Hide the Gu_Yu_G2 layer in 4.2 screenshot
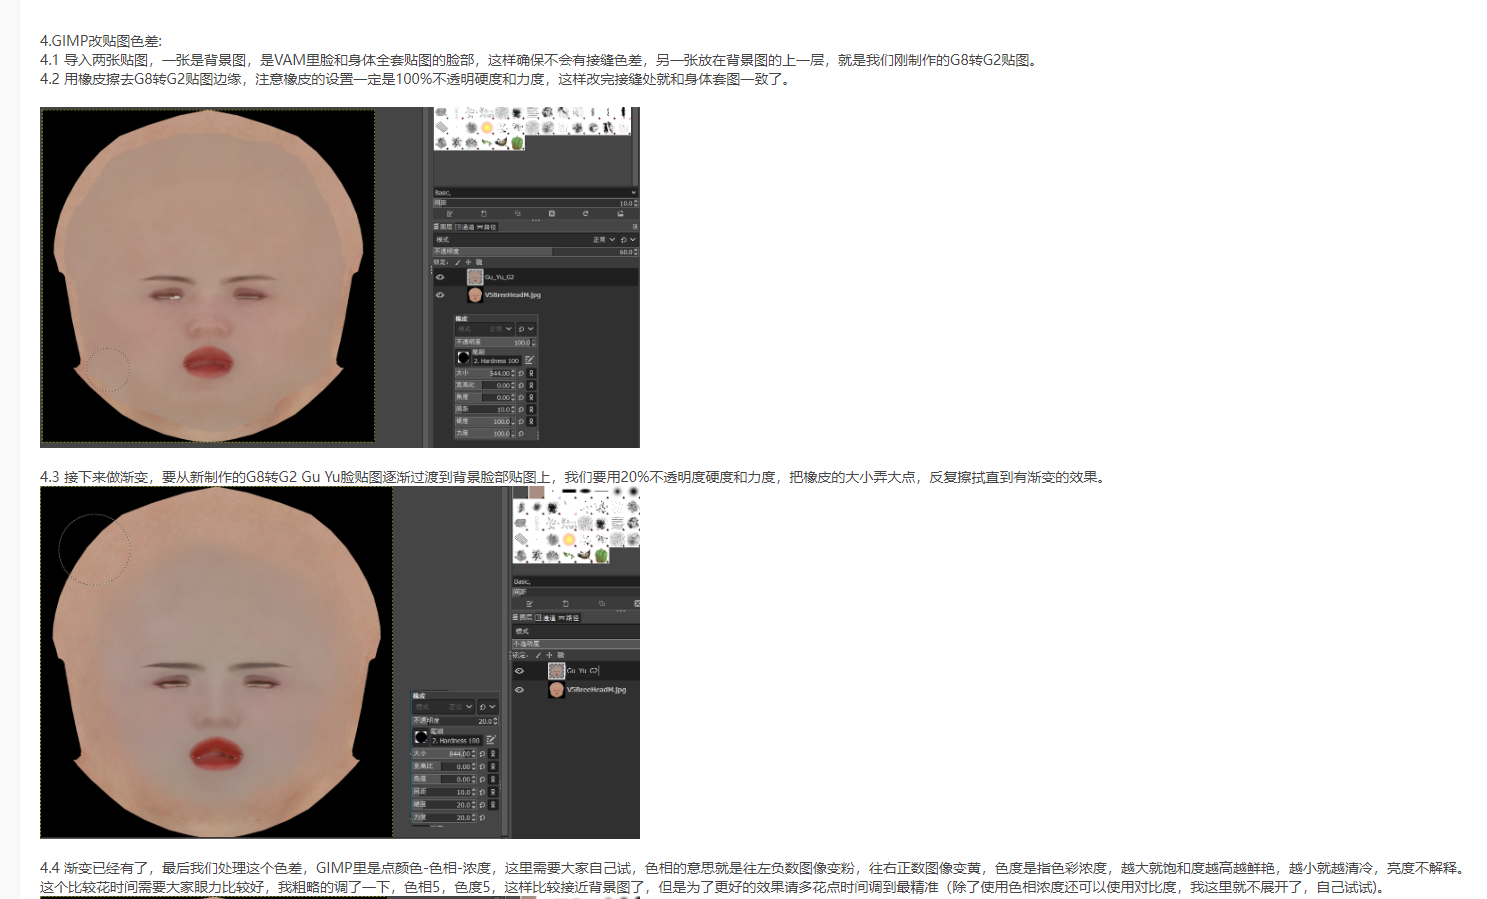The height and width of the screenshot is (899, 1487). coord(440,277)
